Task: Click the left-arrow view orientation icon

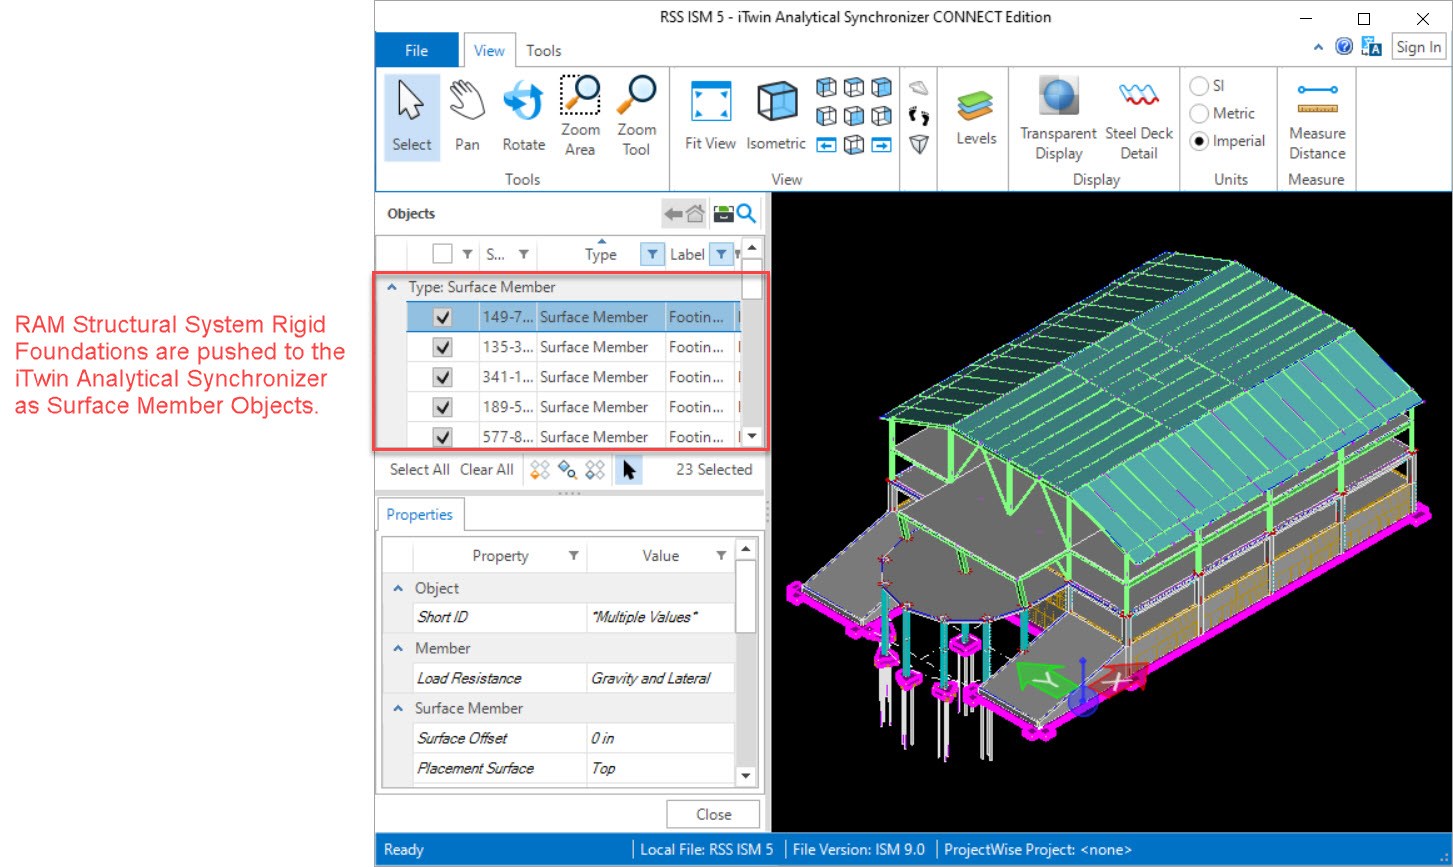Action: coord(826,145)
